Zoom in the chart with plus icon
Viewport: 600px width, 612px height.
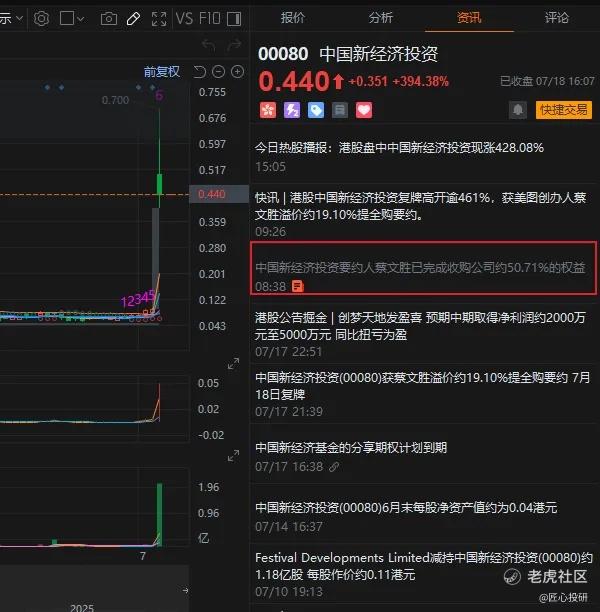click(237, 72)
